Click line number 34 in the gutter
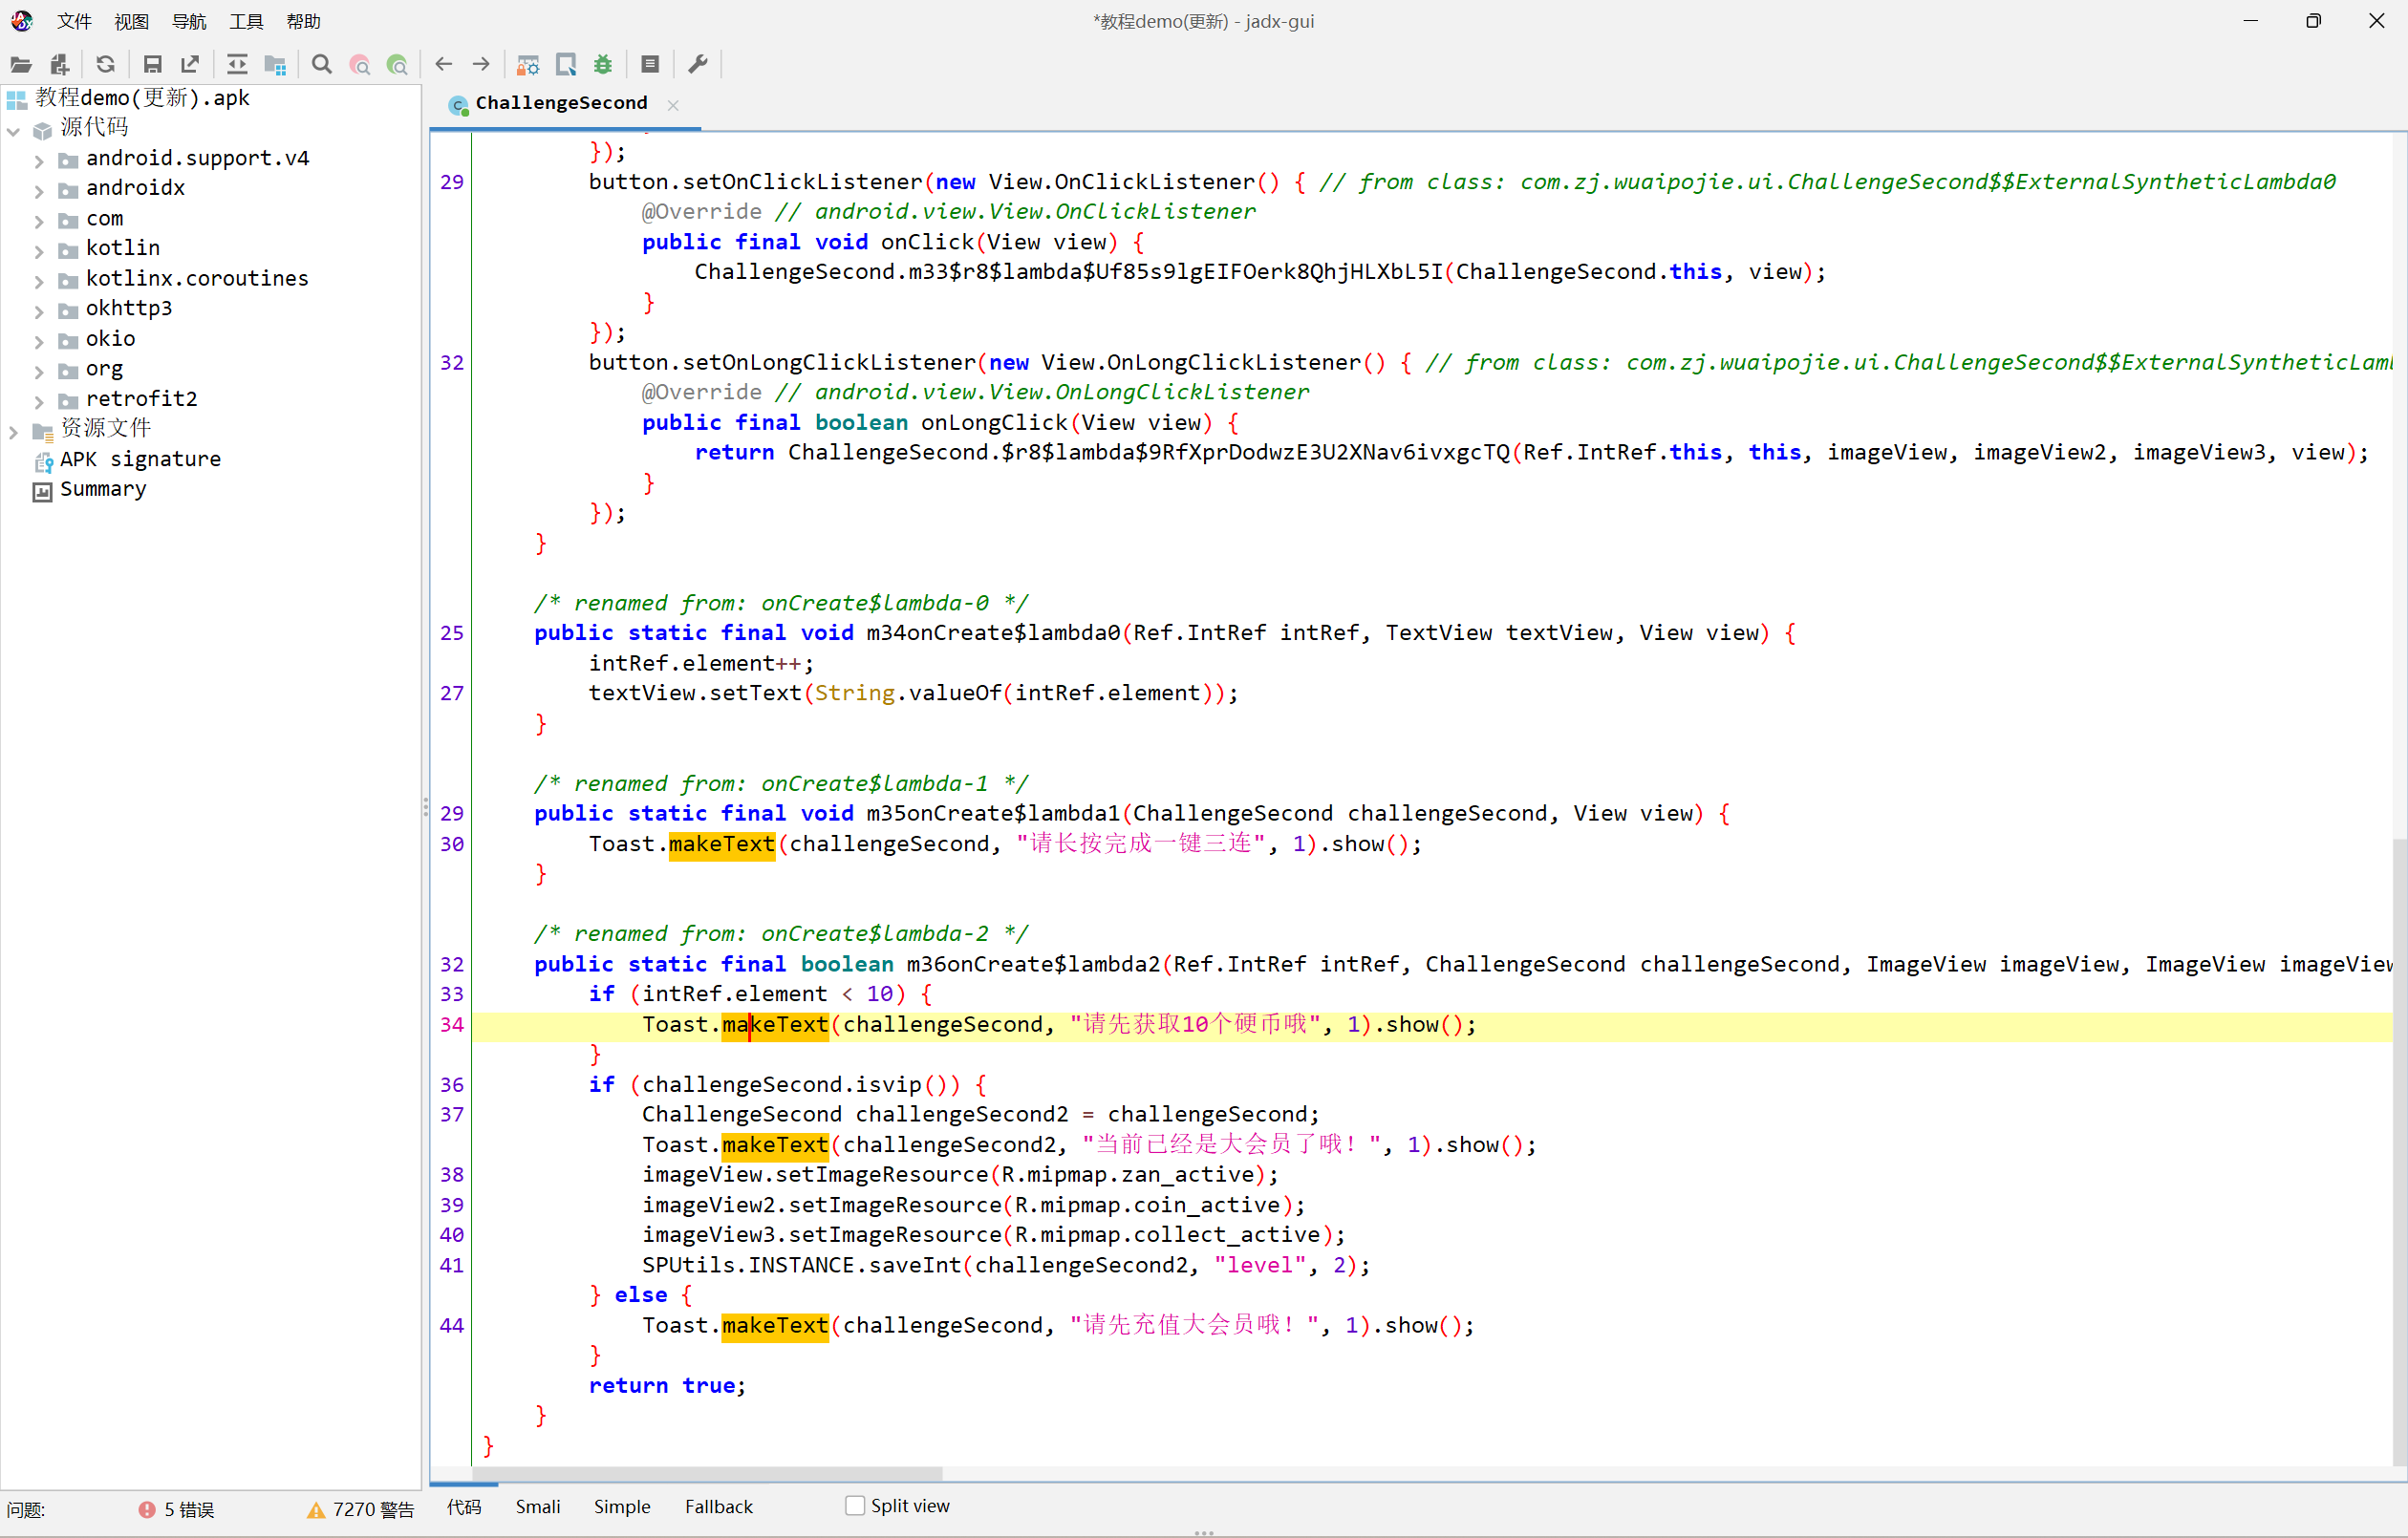Image resolution: width=2408 pixels, height=1538 pixels. (452, 1024)
